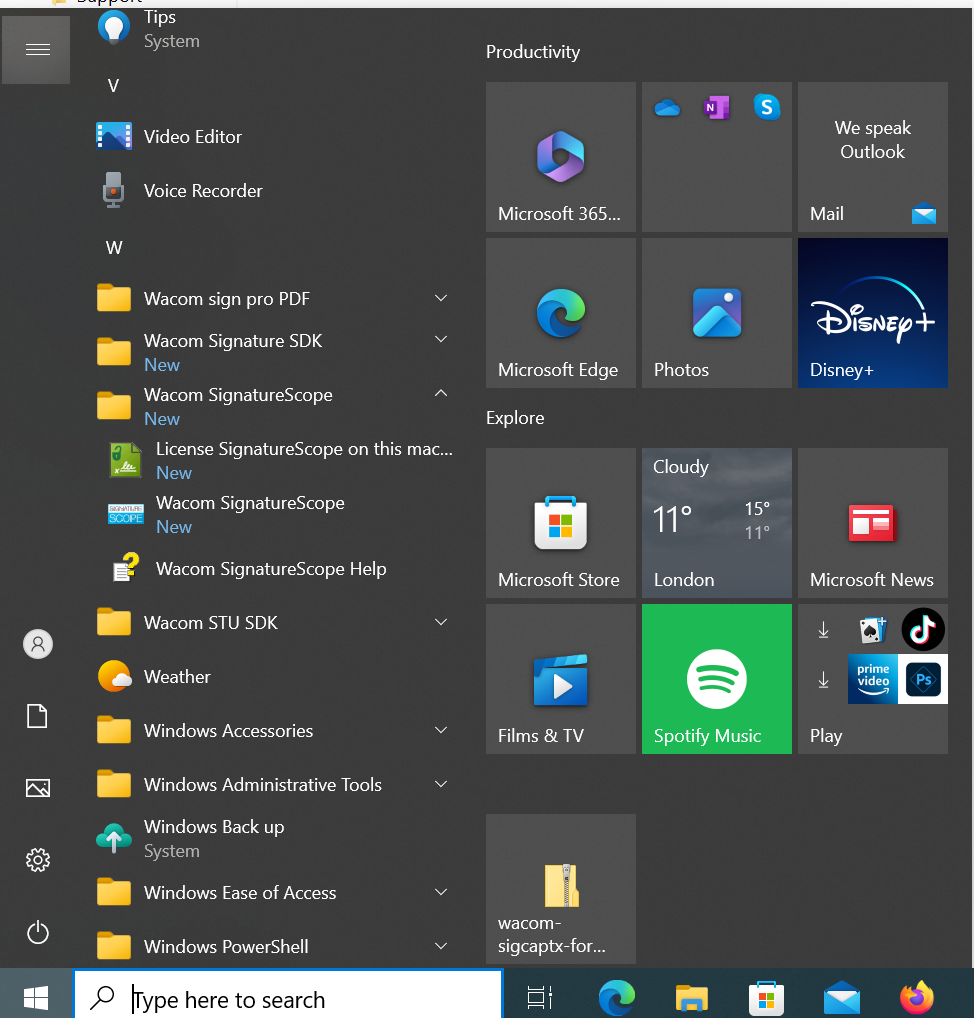Image resolution: width=974 pixels, height=1018 pixels.
Task: Open the wacom-sigcaptx zip file tile
Action: coord(560,889)
